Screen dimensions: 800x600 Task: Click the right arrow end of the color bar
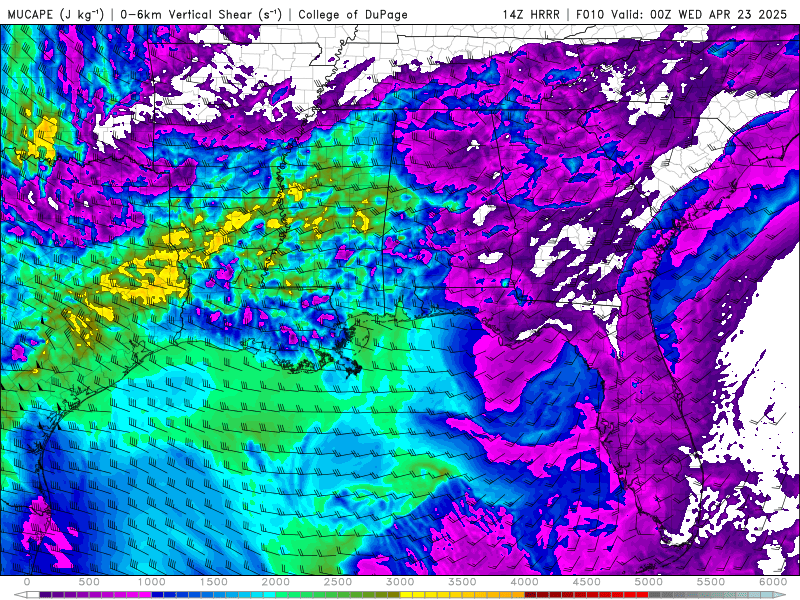(x=780, y=595)
